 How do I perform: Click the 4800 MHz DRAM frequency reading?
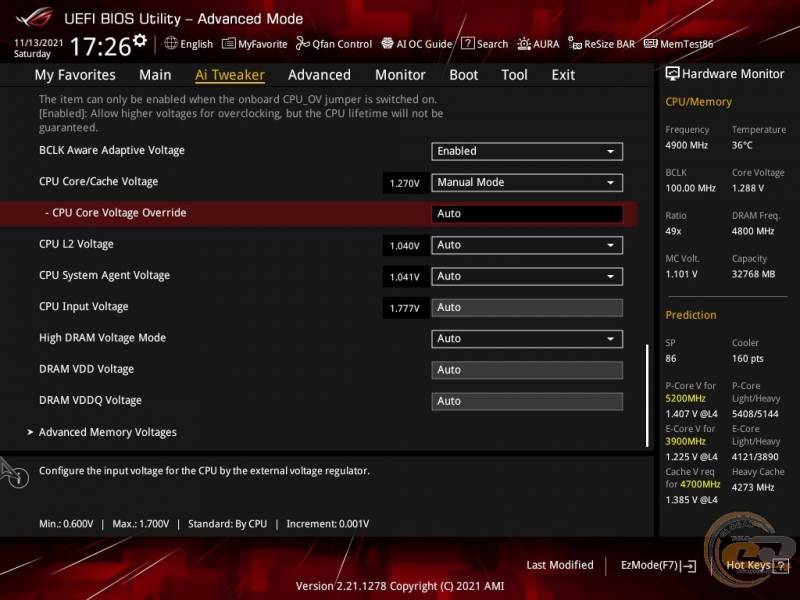point(753,231)
